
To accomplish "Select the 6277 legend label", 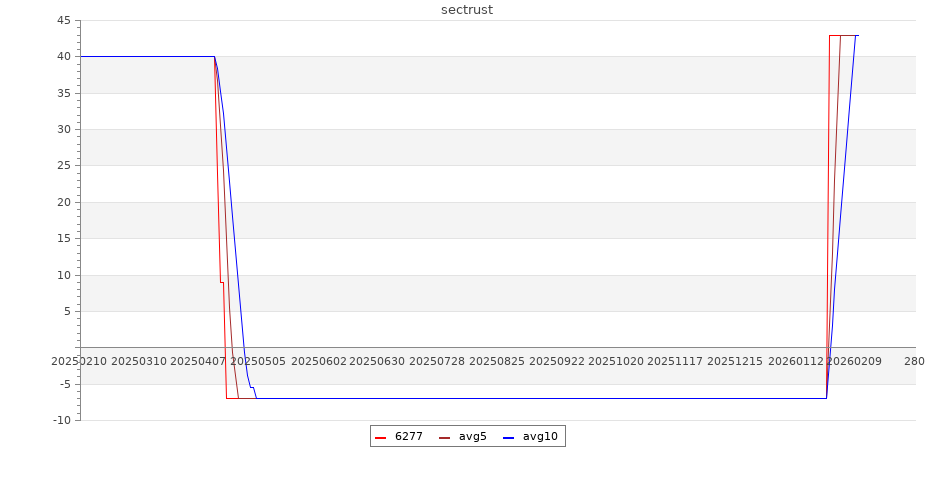I will [x=408, y=437].
